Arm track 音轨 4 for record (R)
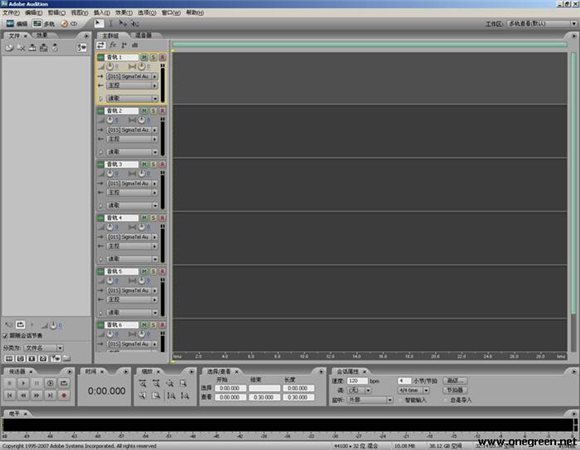Image resolution: width=580 pixels, height=450 pixels. (x=162, y=218)
